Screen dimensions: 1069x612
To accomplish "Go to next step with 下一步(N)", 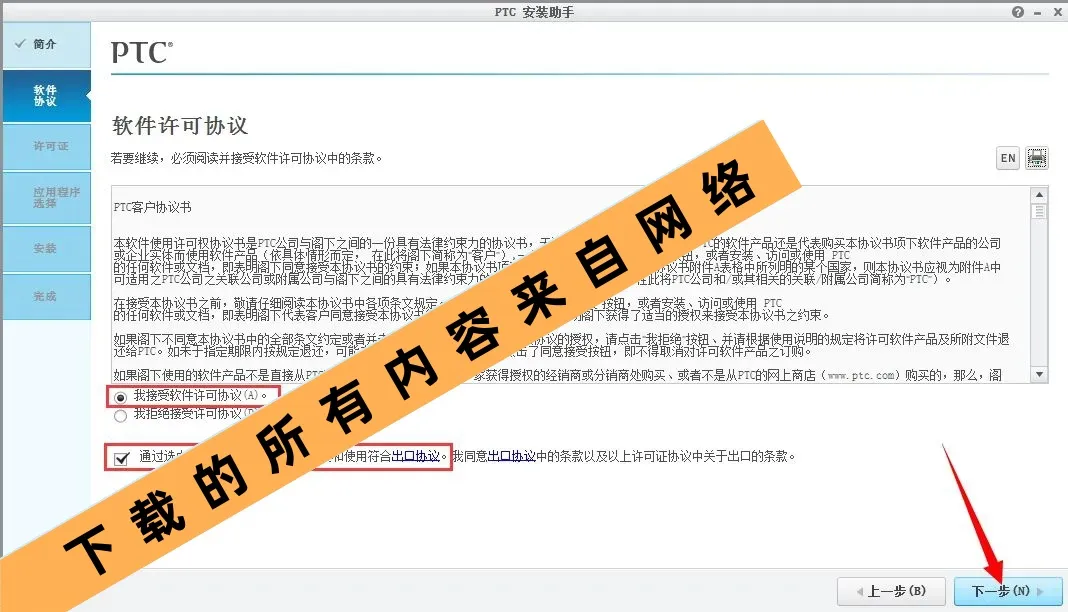I will click(x=1008, y=591).
